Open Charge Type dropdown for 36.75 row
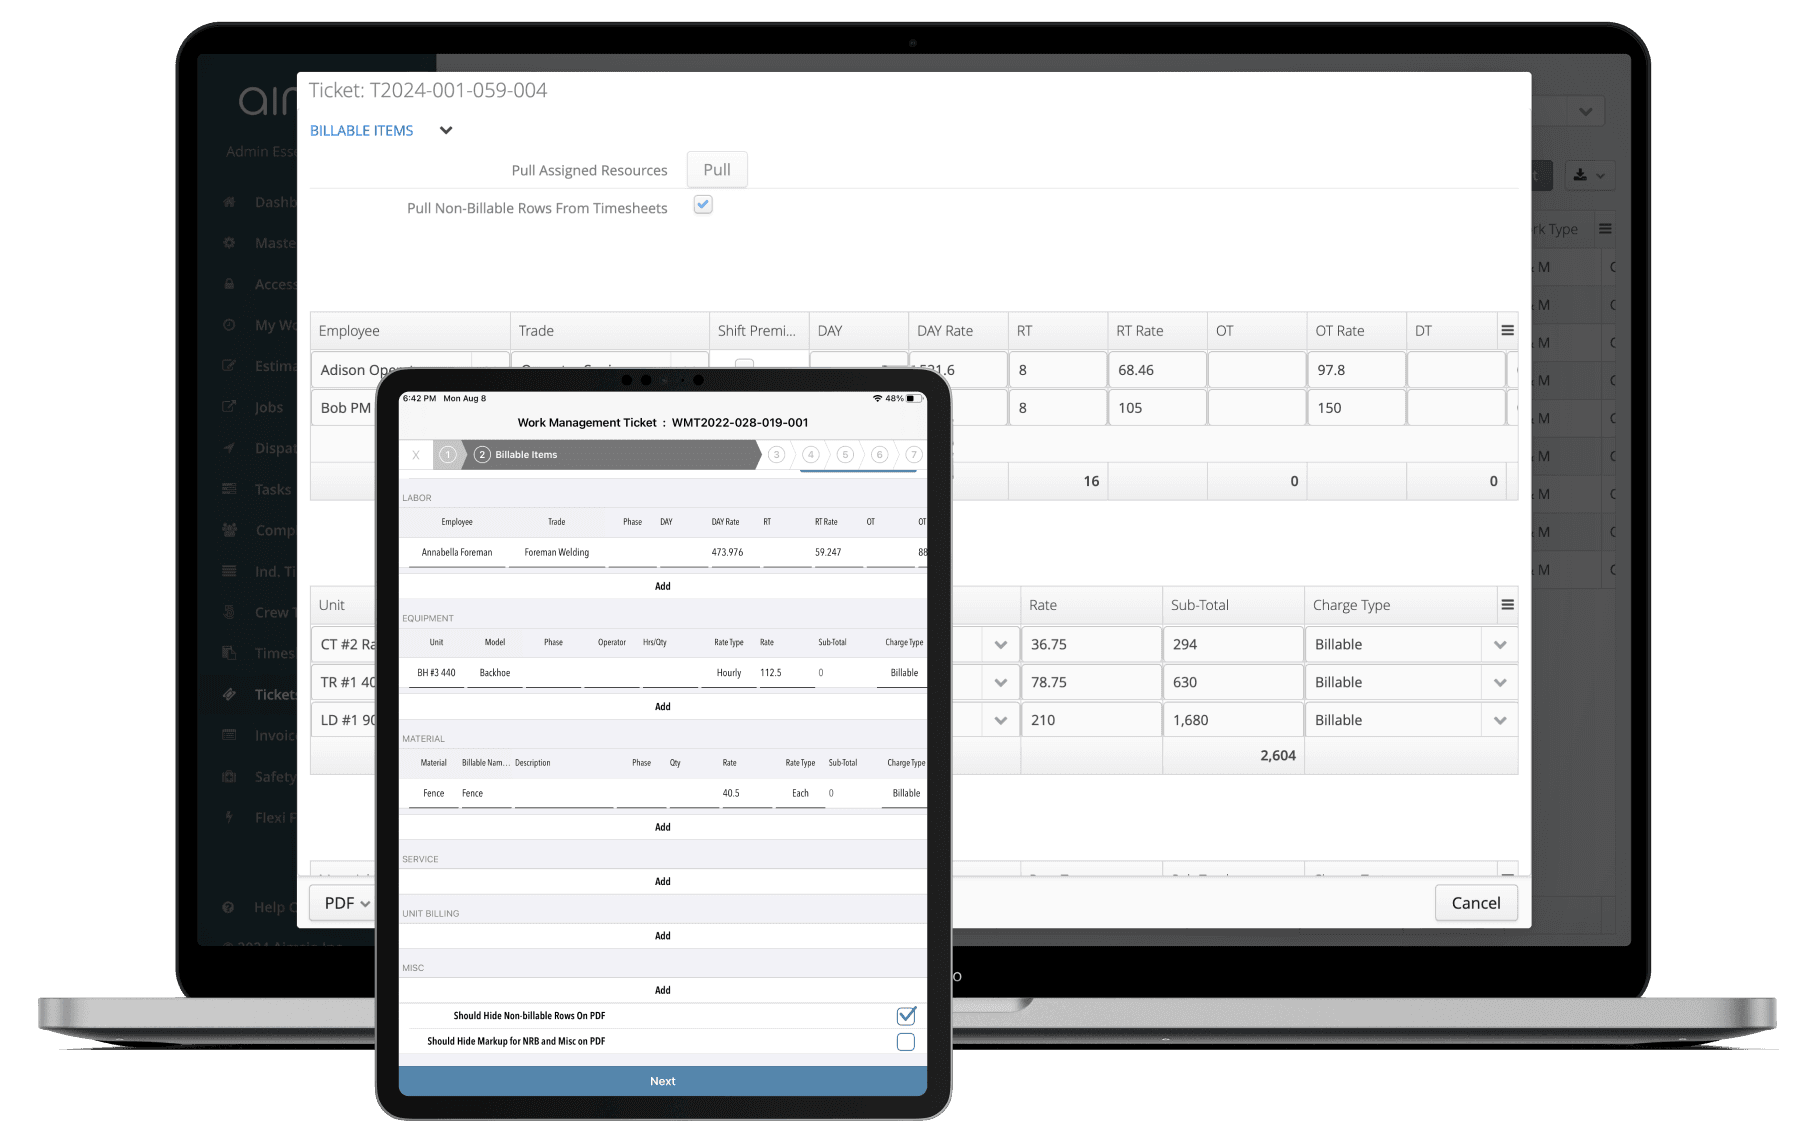Screen dimensions: 1813x1123 1499,645
